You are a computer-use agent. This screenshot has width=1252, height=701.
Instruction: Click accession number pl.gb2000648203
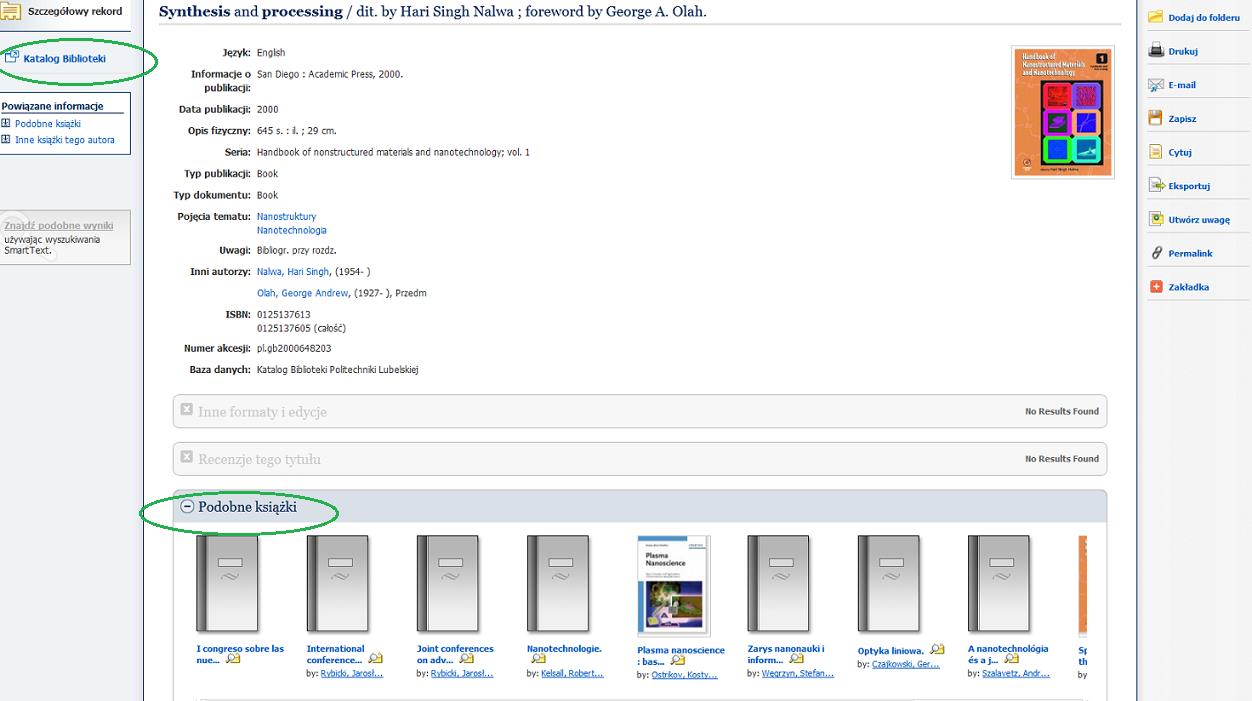pyautogui.click(x=294, y=349)
